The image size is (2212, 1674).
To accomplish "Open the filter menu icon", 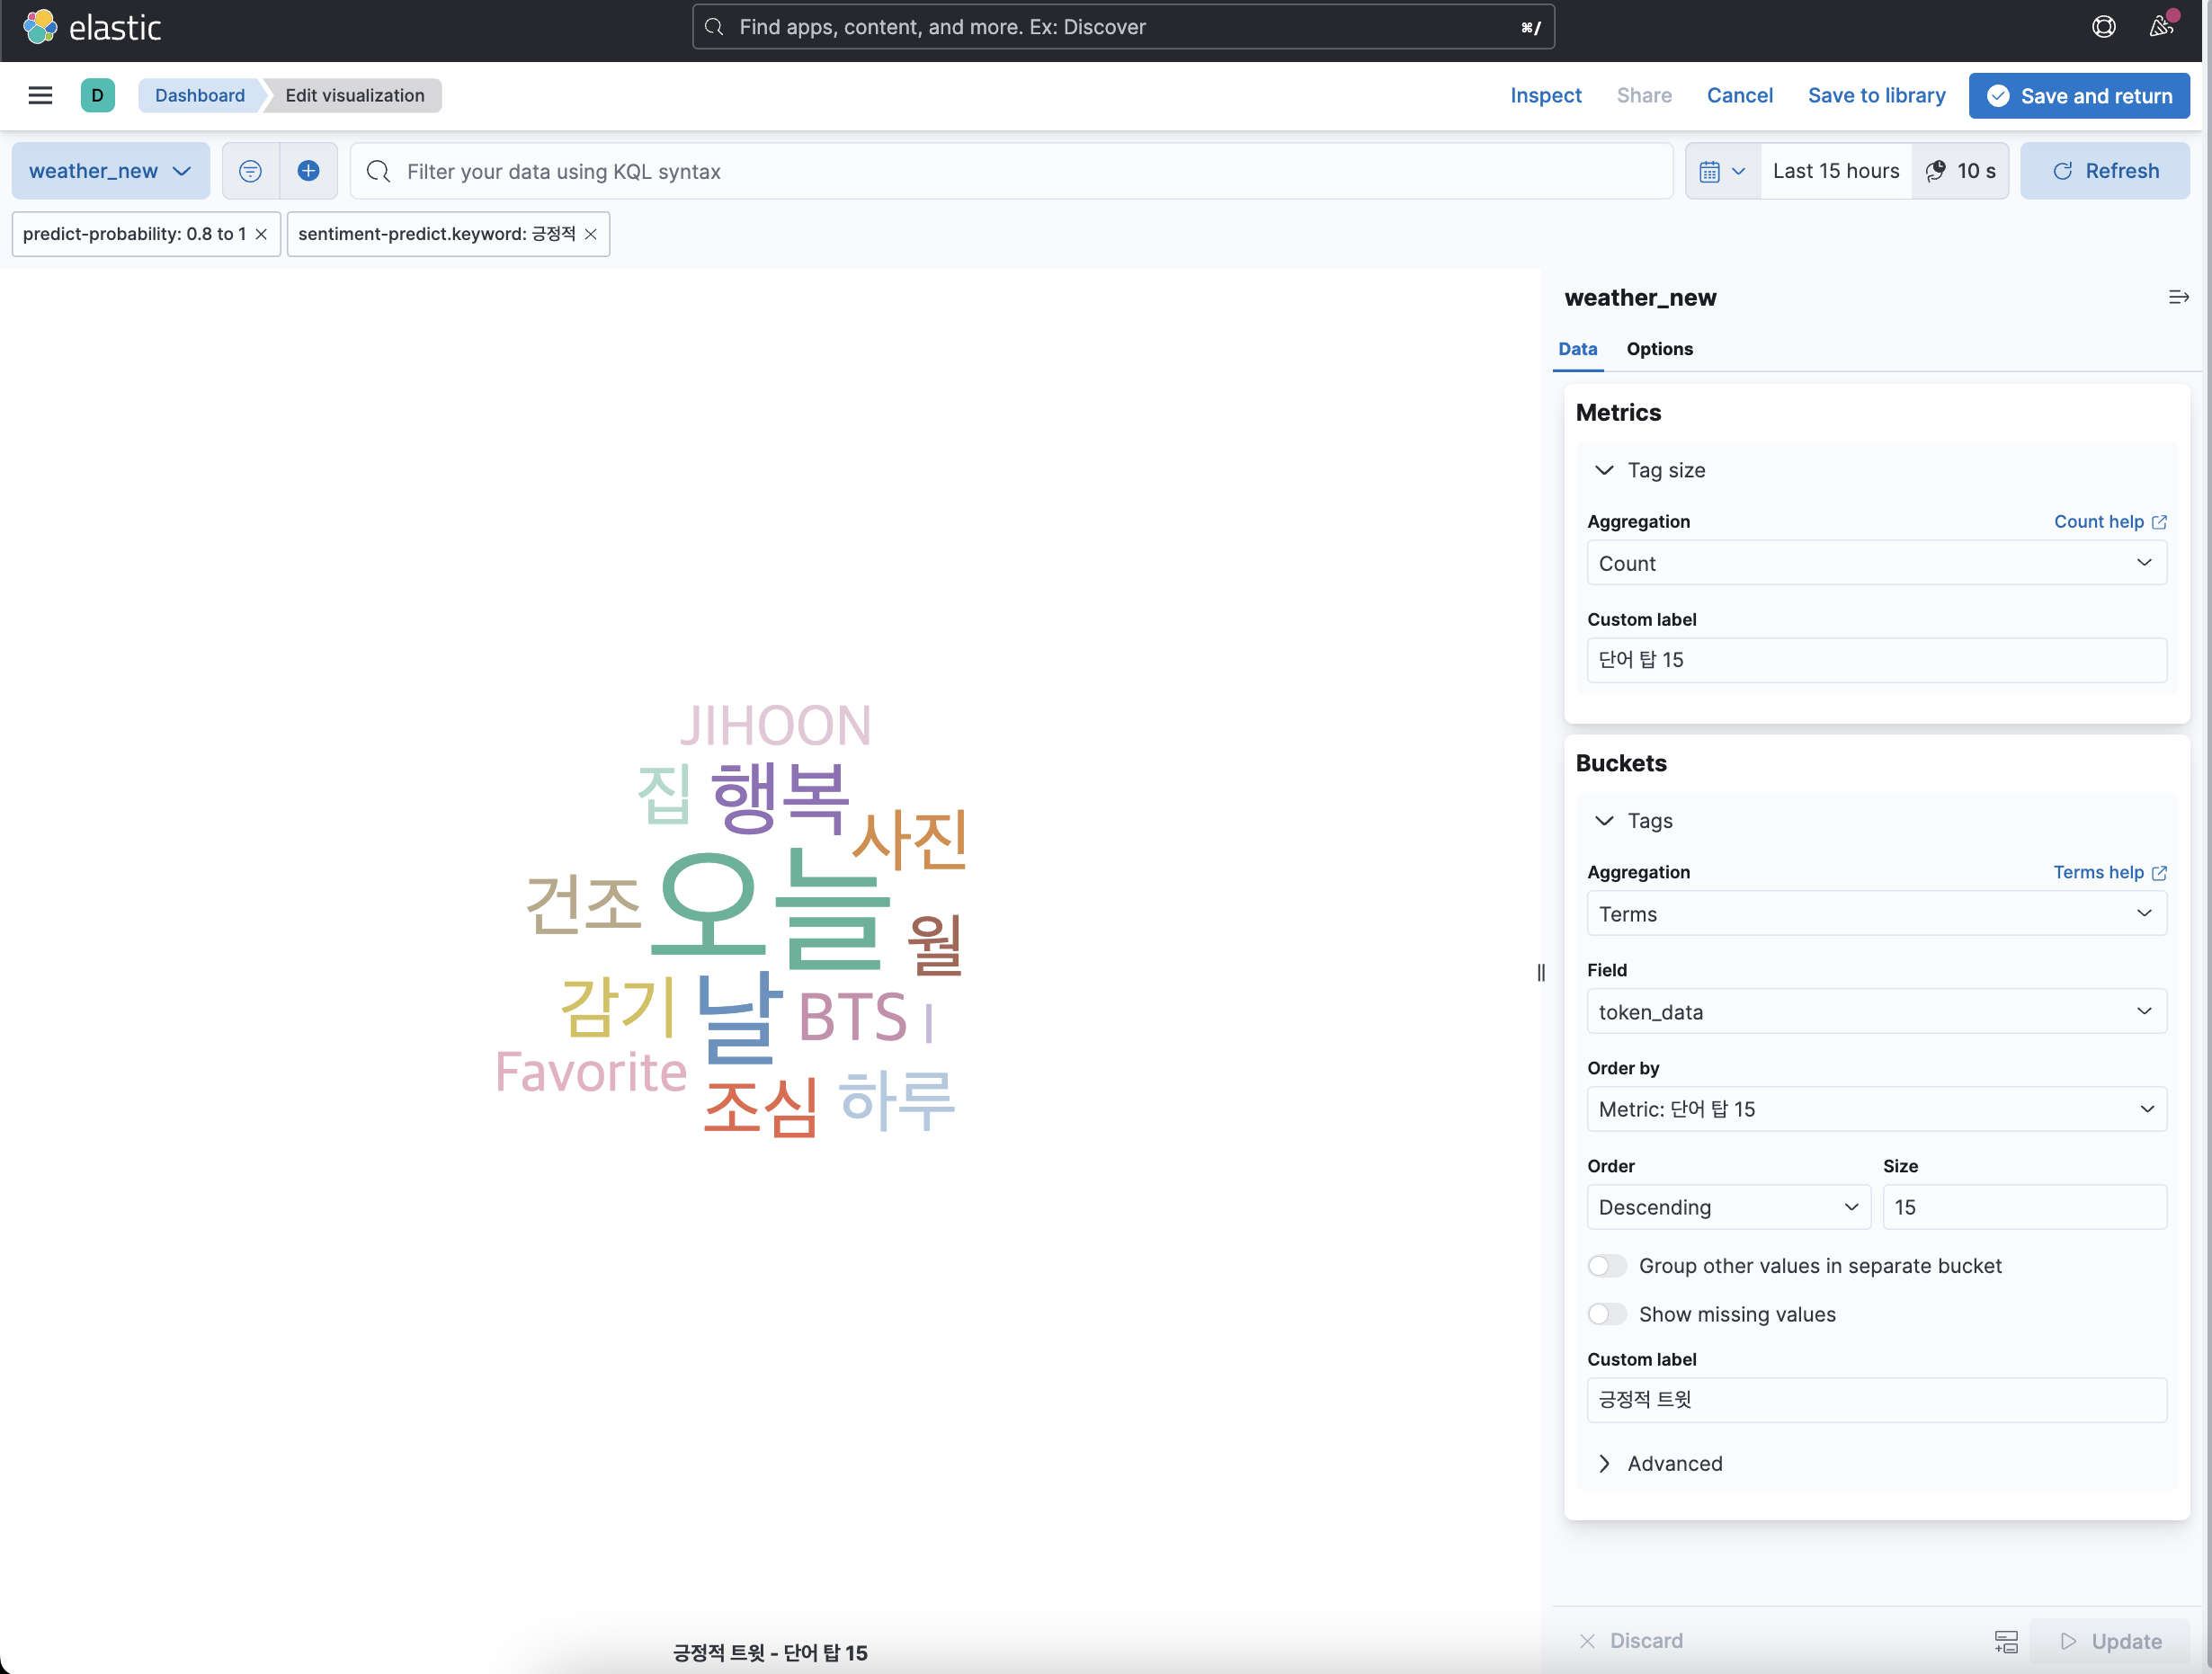I will coord(250,171).
